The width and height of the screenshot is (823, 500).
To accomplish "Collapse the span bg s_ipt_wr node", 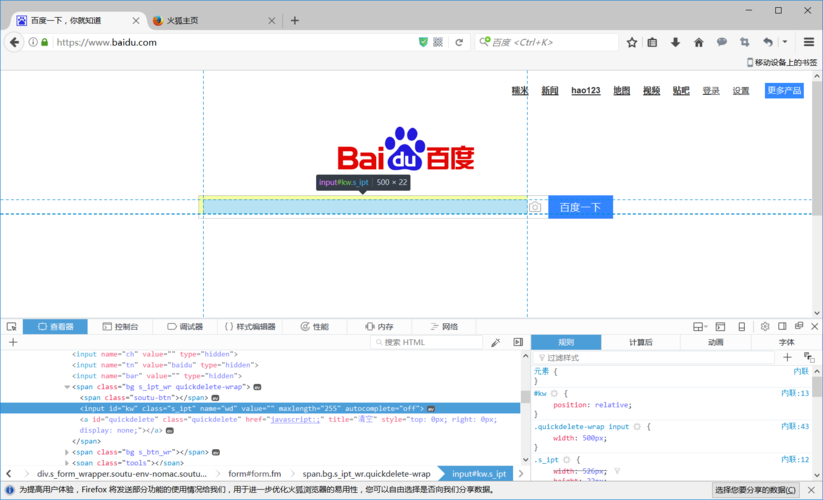I will point(67,387).
